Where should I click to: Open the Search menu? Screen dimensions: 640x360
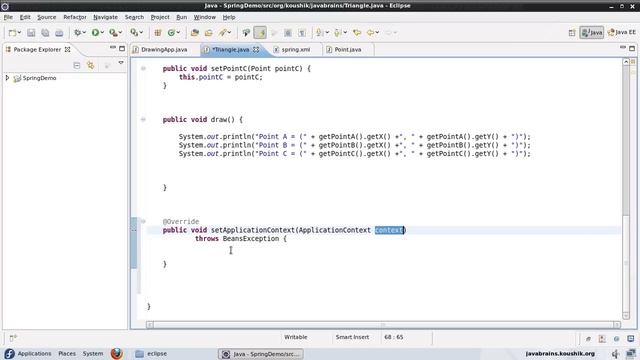click(134, 17)
